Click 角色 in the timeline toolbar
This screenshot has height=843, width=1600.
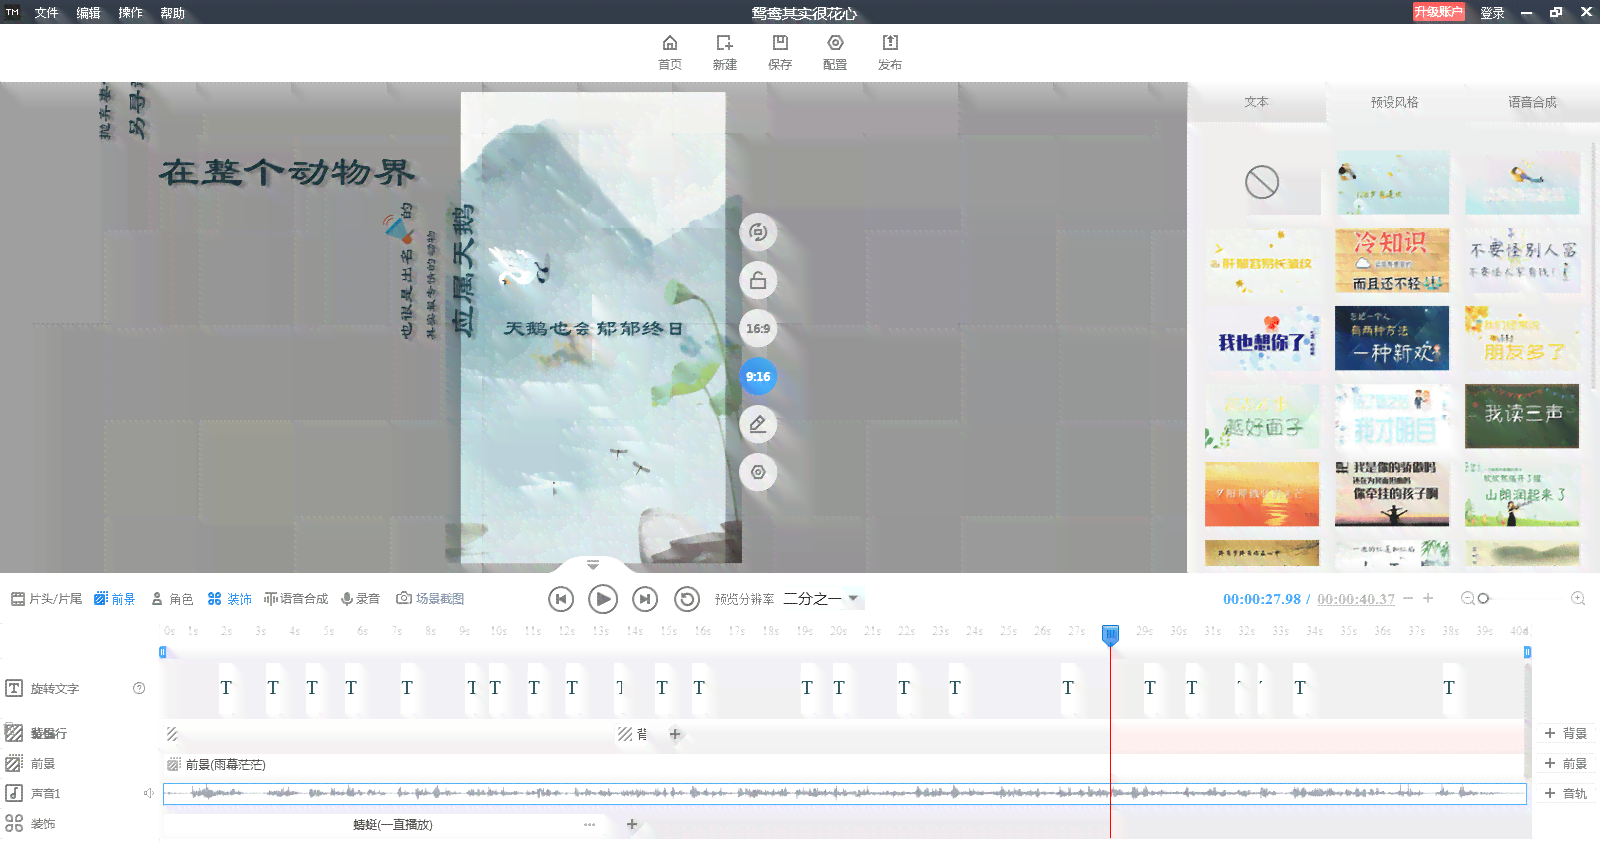172,599
